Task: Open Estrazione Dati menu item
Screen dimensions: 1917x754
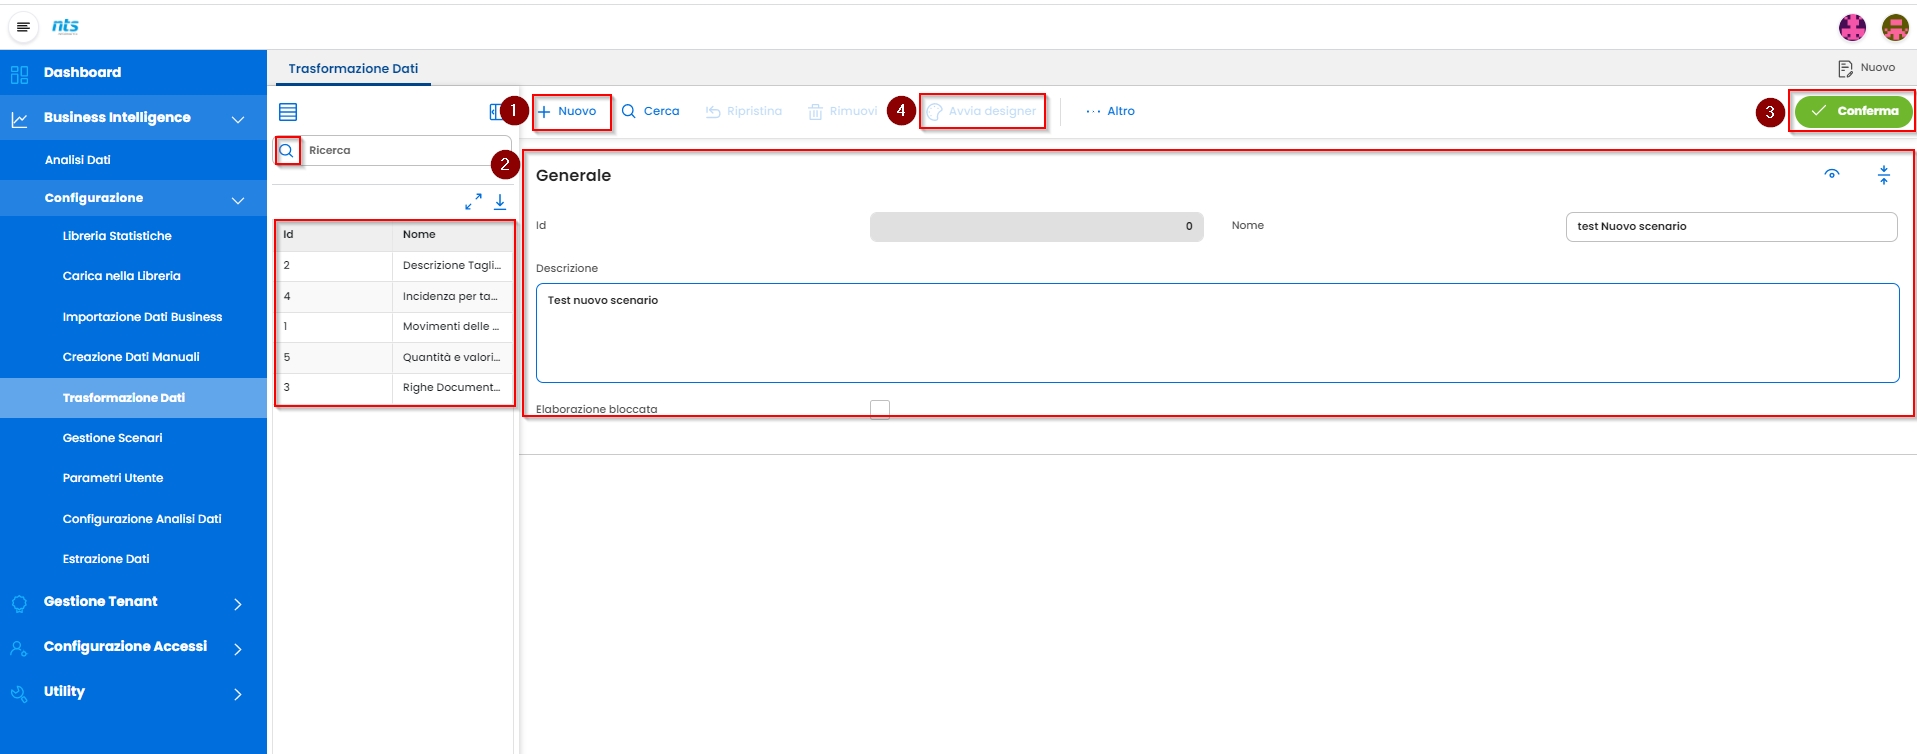Action: click(x=106, y=559)
